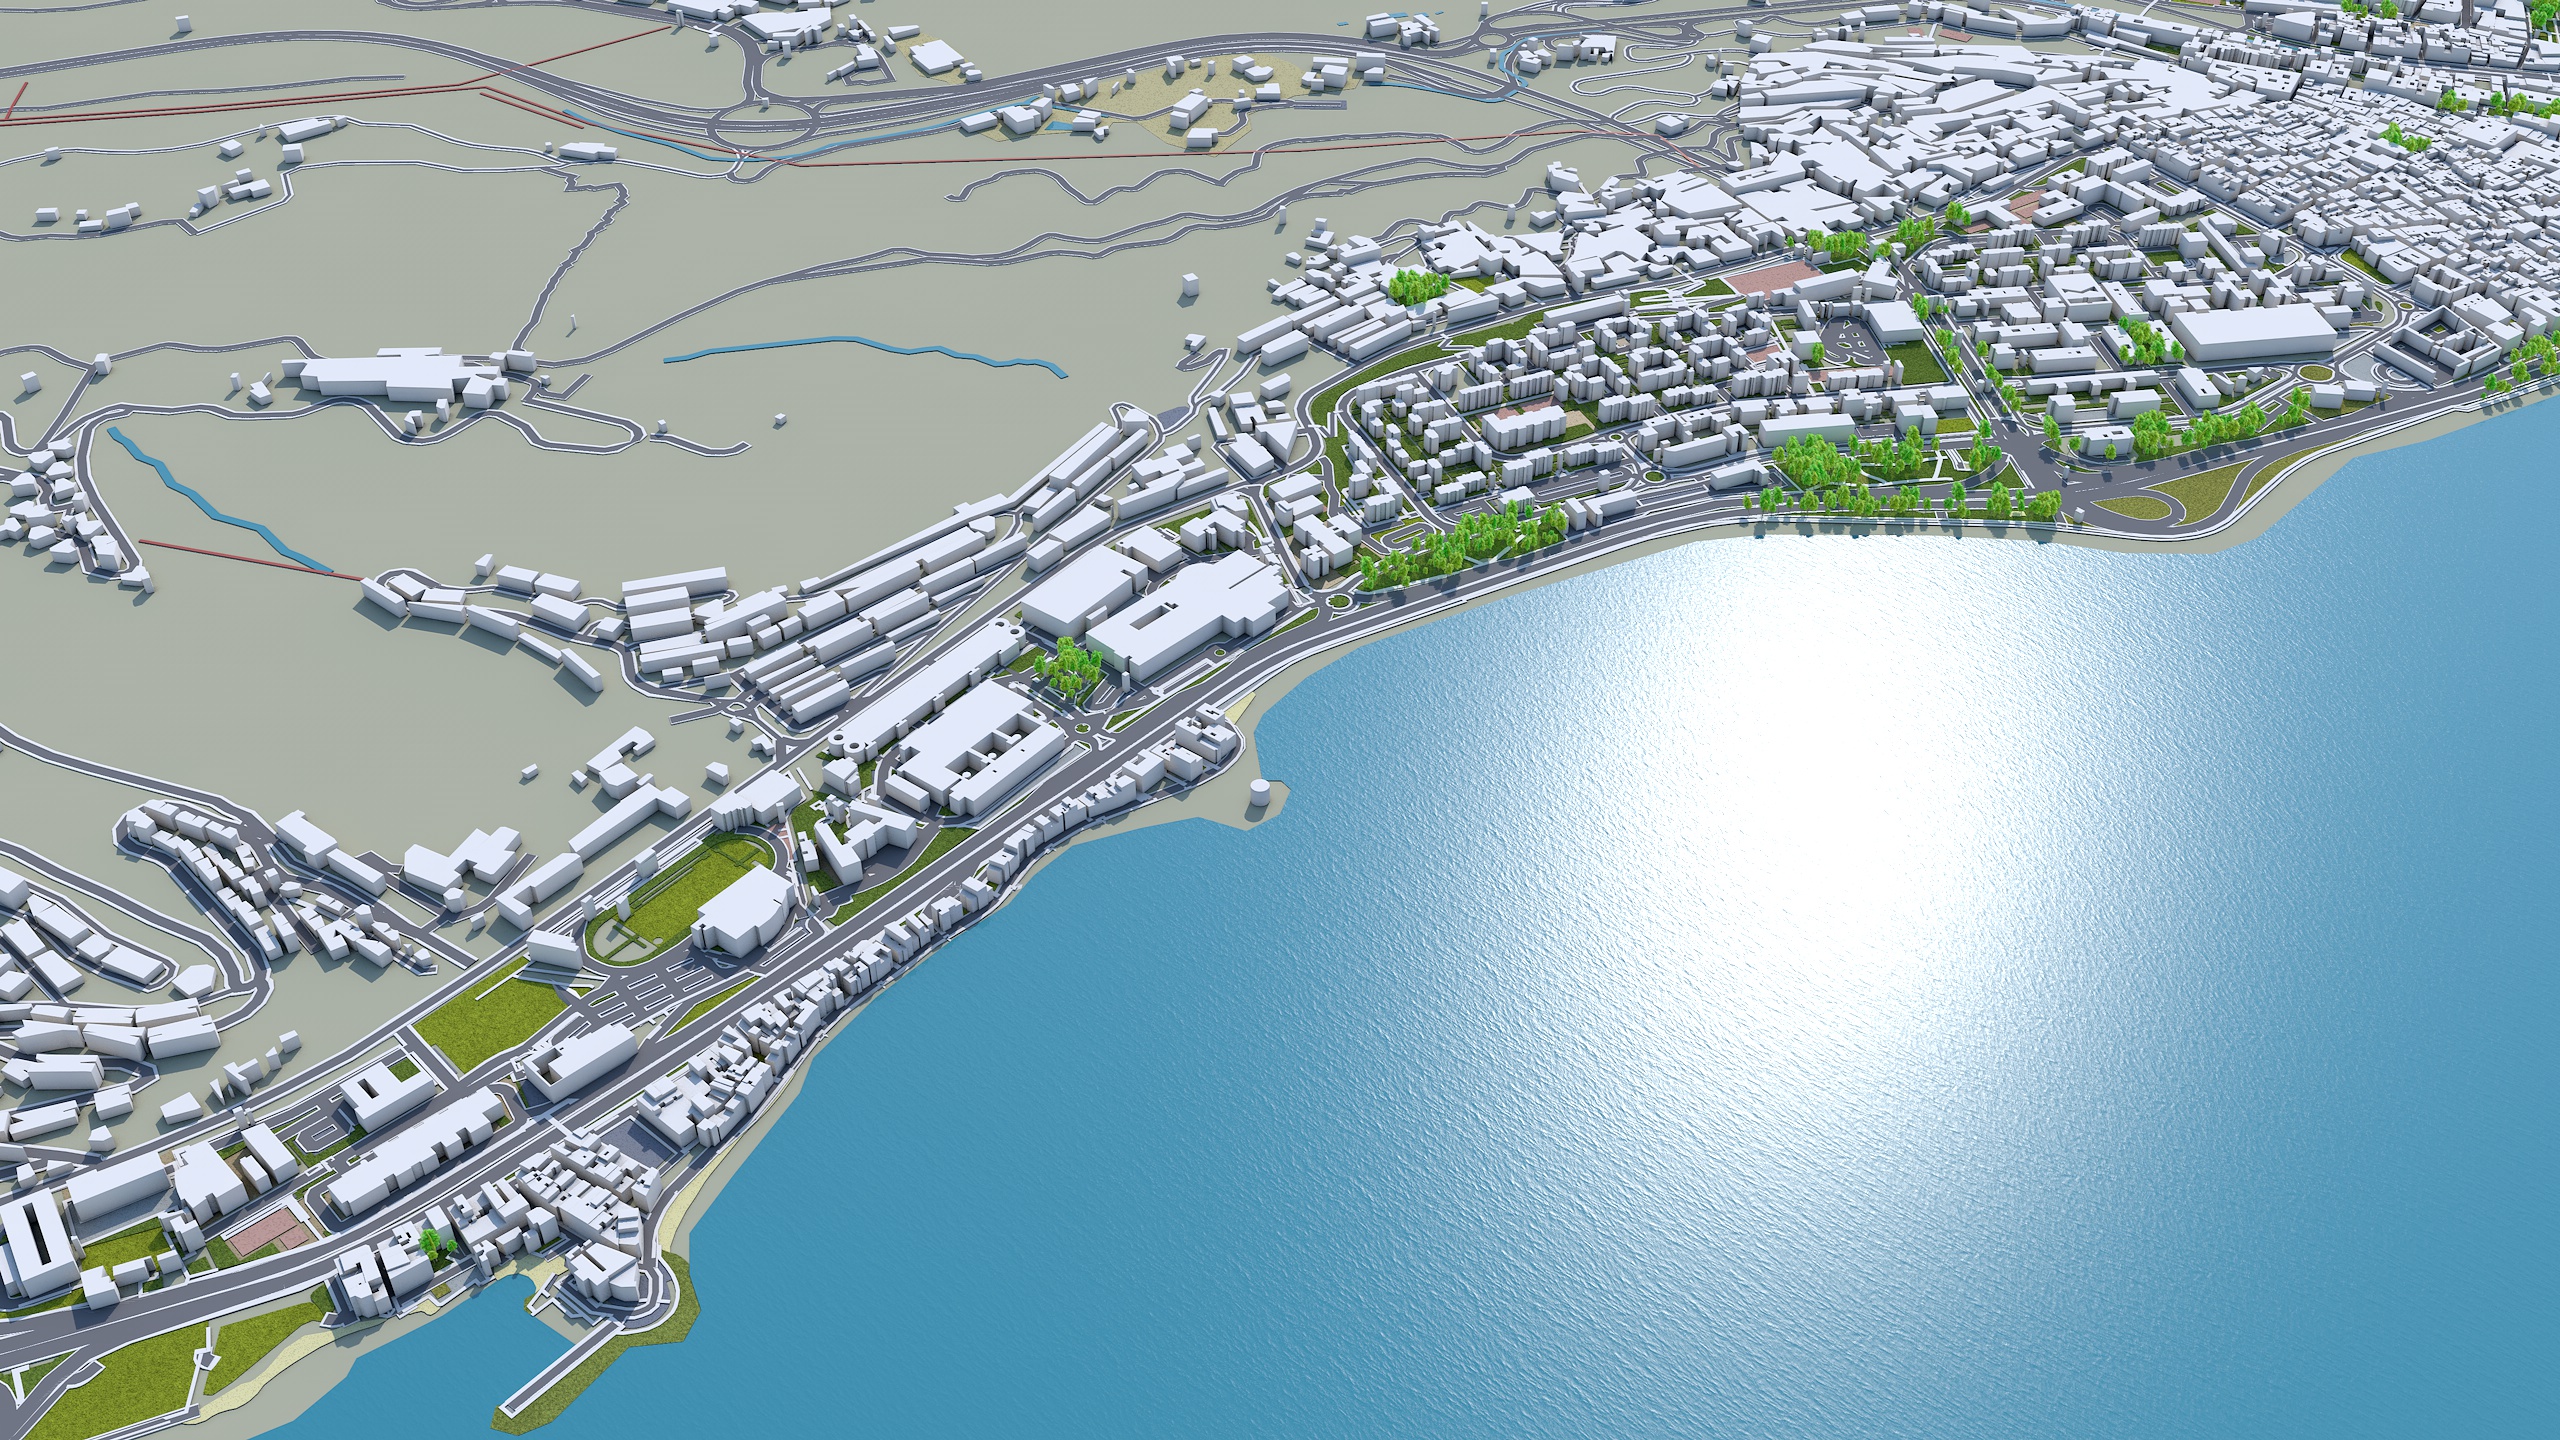
Task: Click the big warehouse in the eastern district
Action: pyautogui.click(x=2250, y=330)
